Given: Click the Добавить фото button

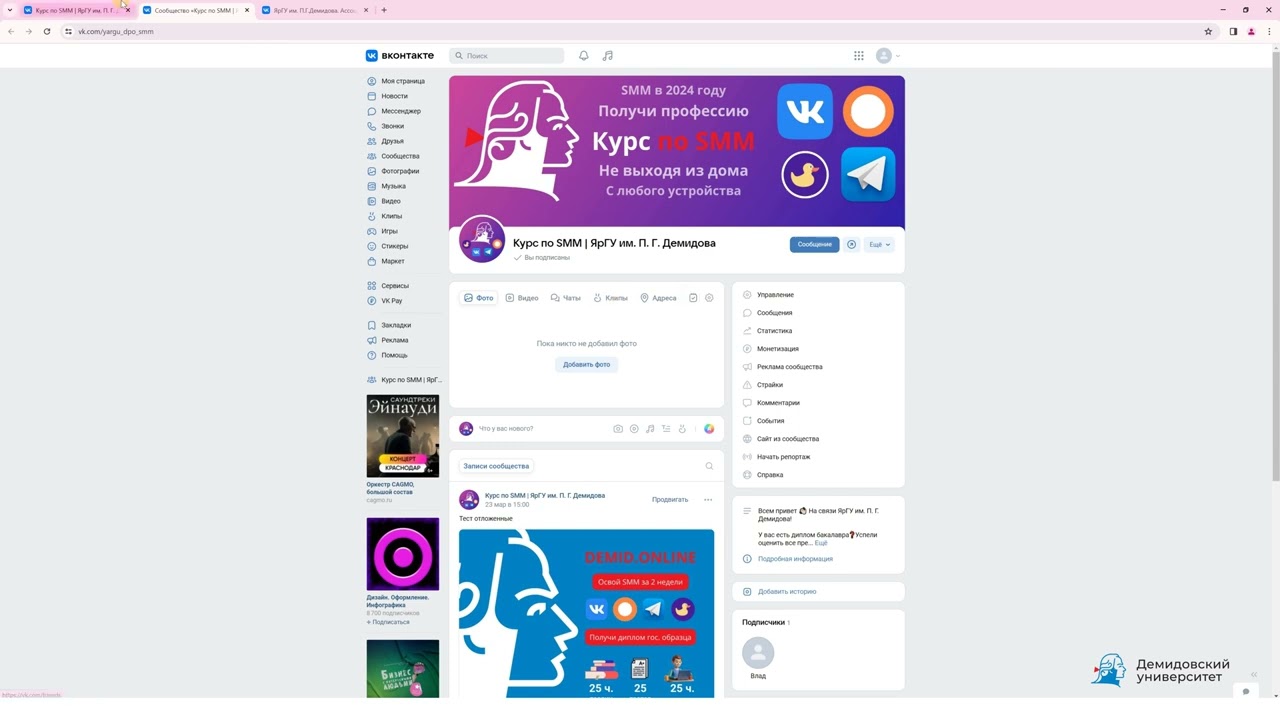Looking at the screenshot, I should 587,365.
